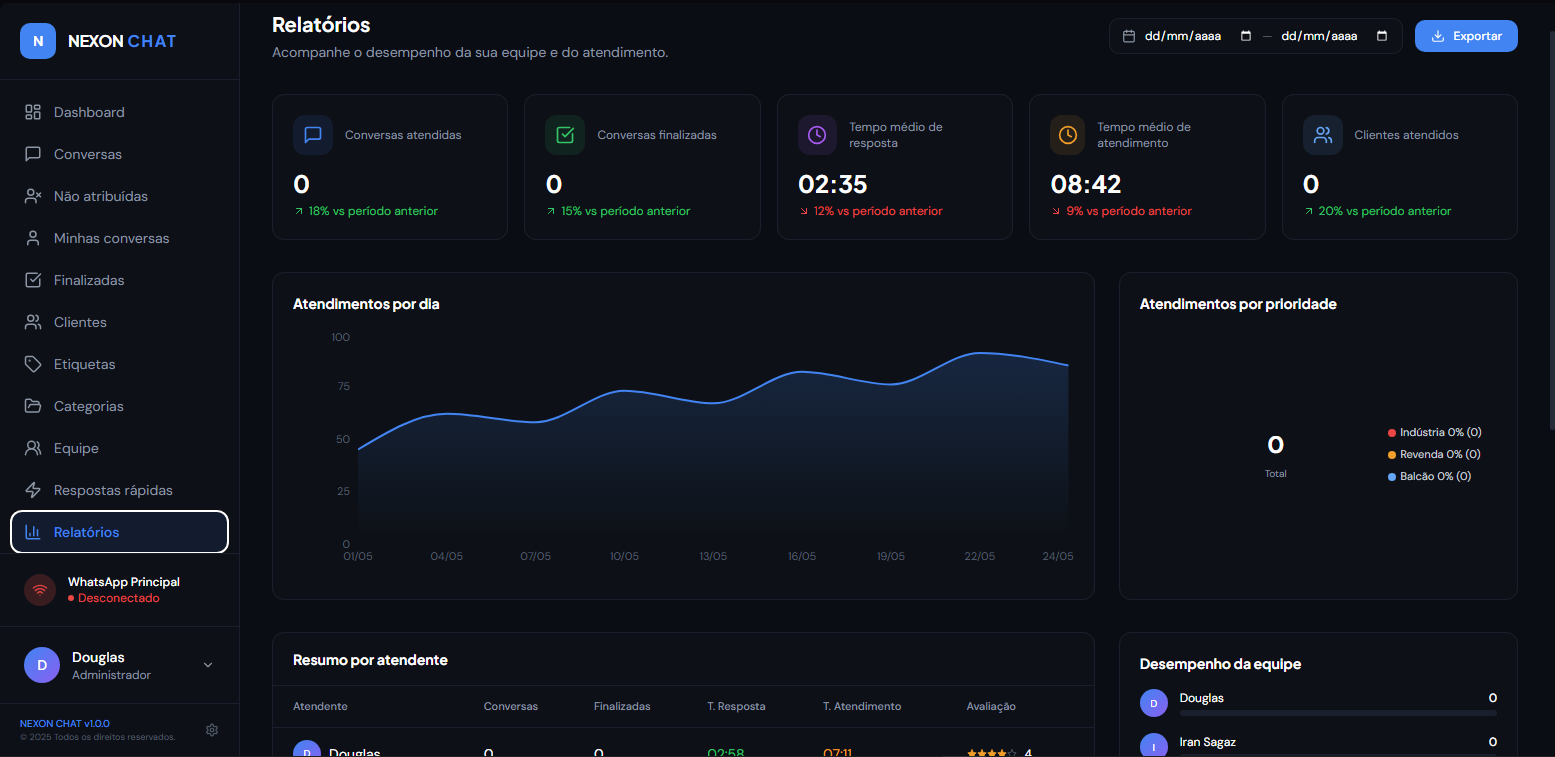This screenshot has height=757, width=1555.
Task: Click Douglas avatar in sidebar
Action: point(42,665)
